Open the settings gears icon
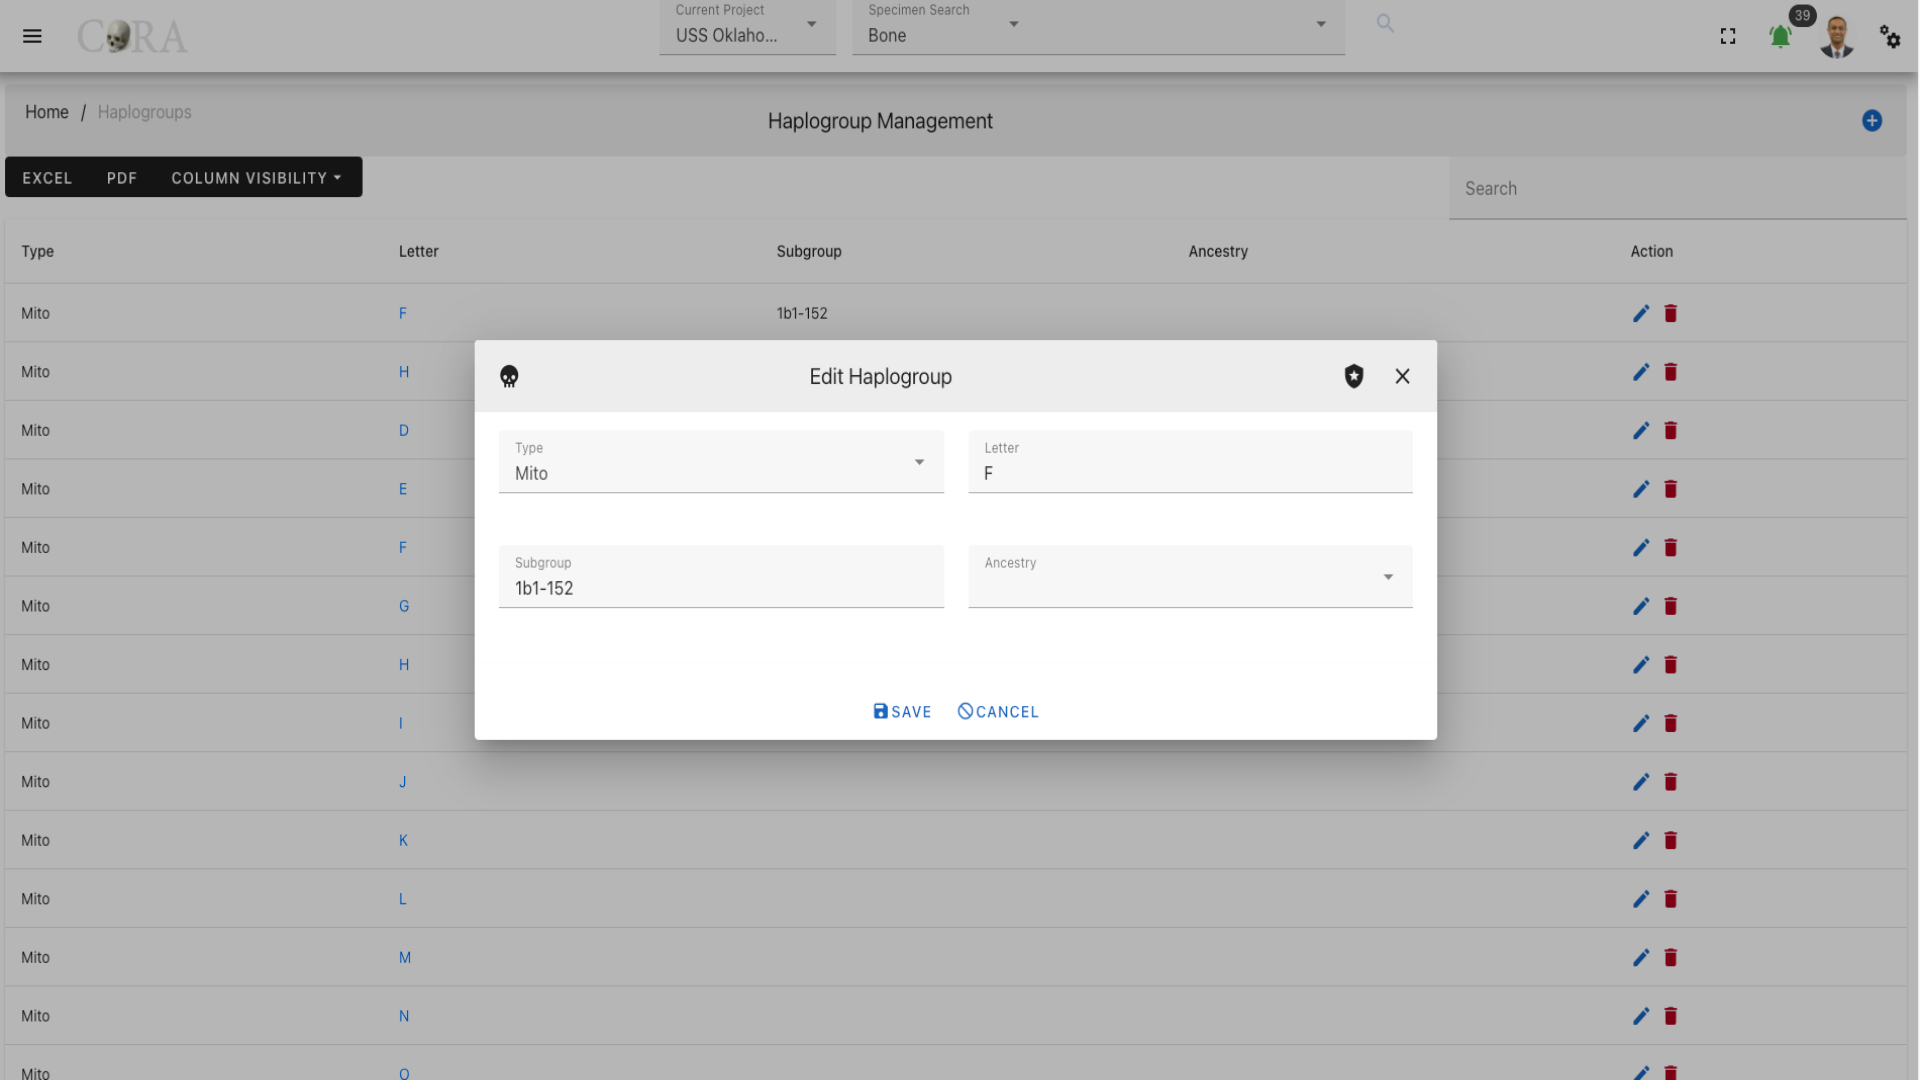This screenshot has height=1080, width=1920. (1890, 36)
